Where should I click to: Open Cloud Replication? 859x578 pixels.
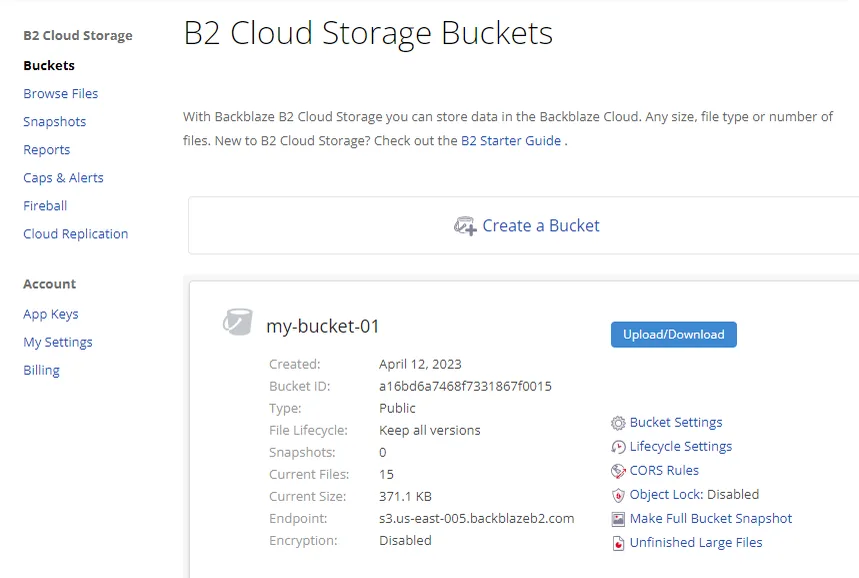tap(76, 234)
